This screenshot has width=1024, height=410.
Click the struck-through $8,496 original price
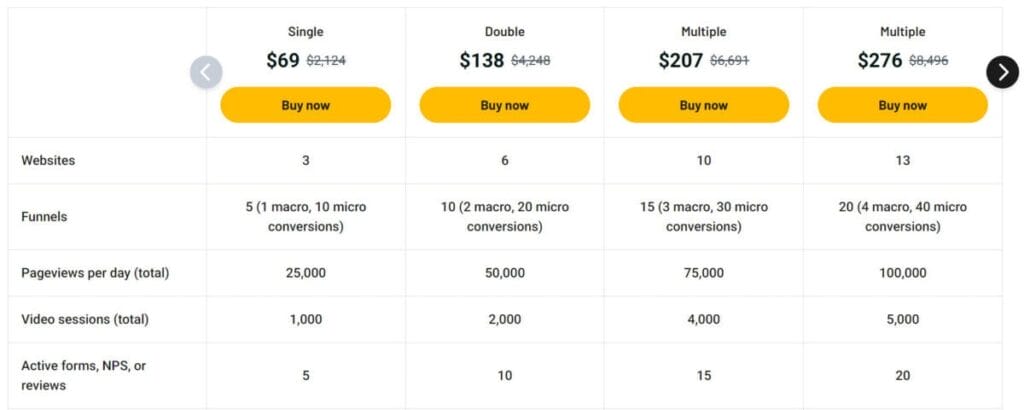point(929,61)
